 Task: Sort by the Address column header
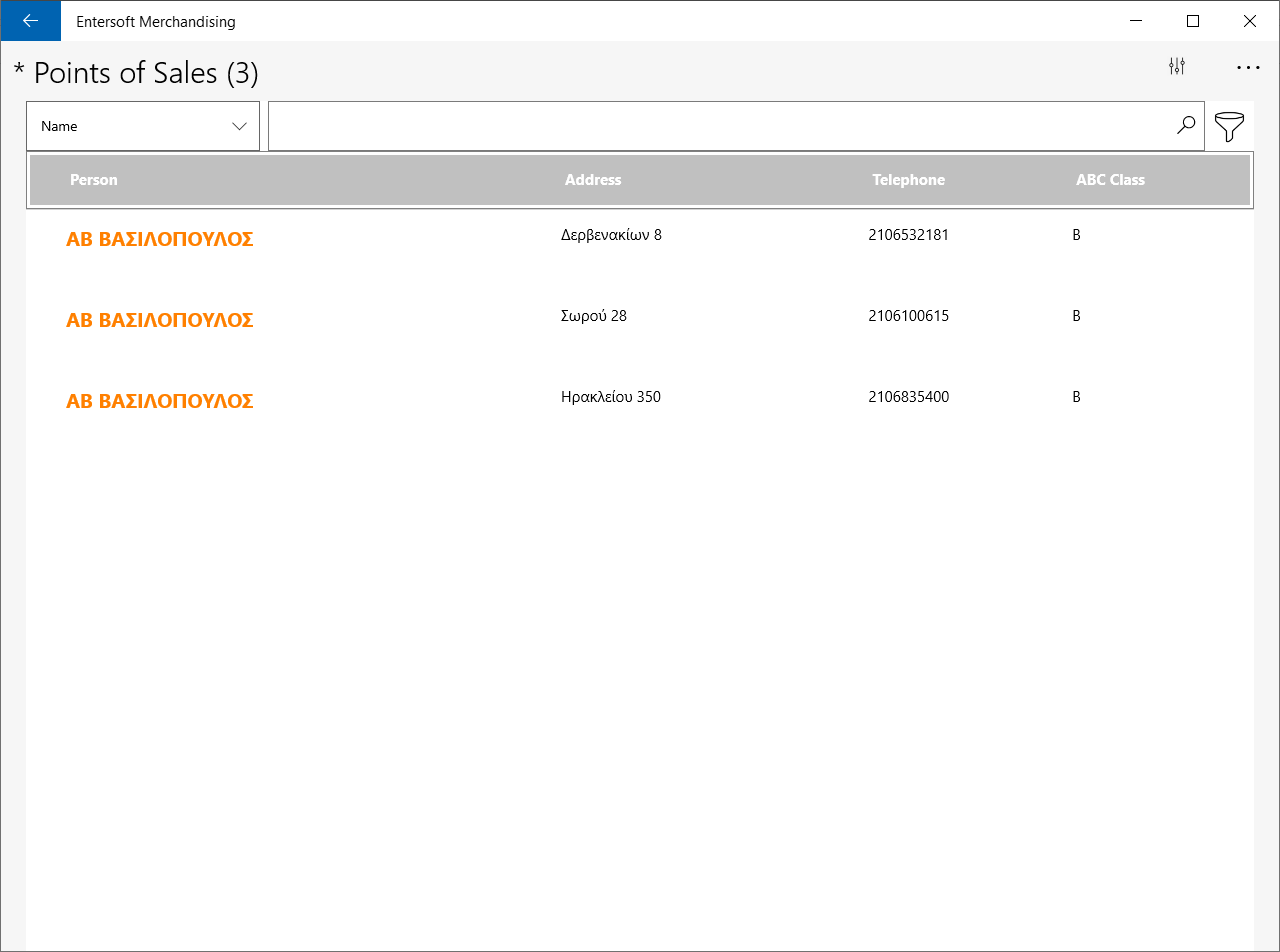(593, 180)
